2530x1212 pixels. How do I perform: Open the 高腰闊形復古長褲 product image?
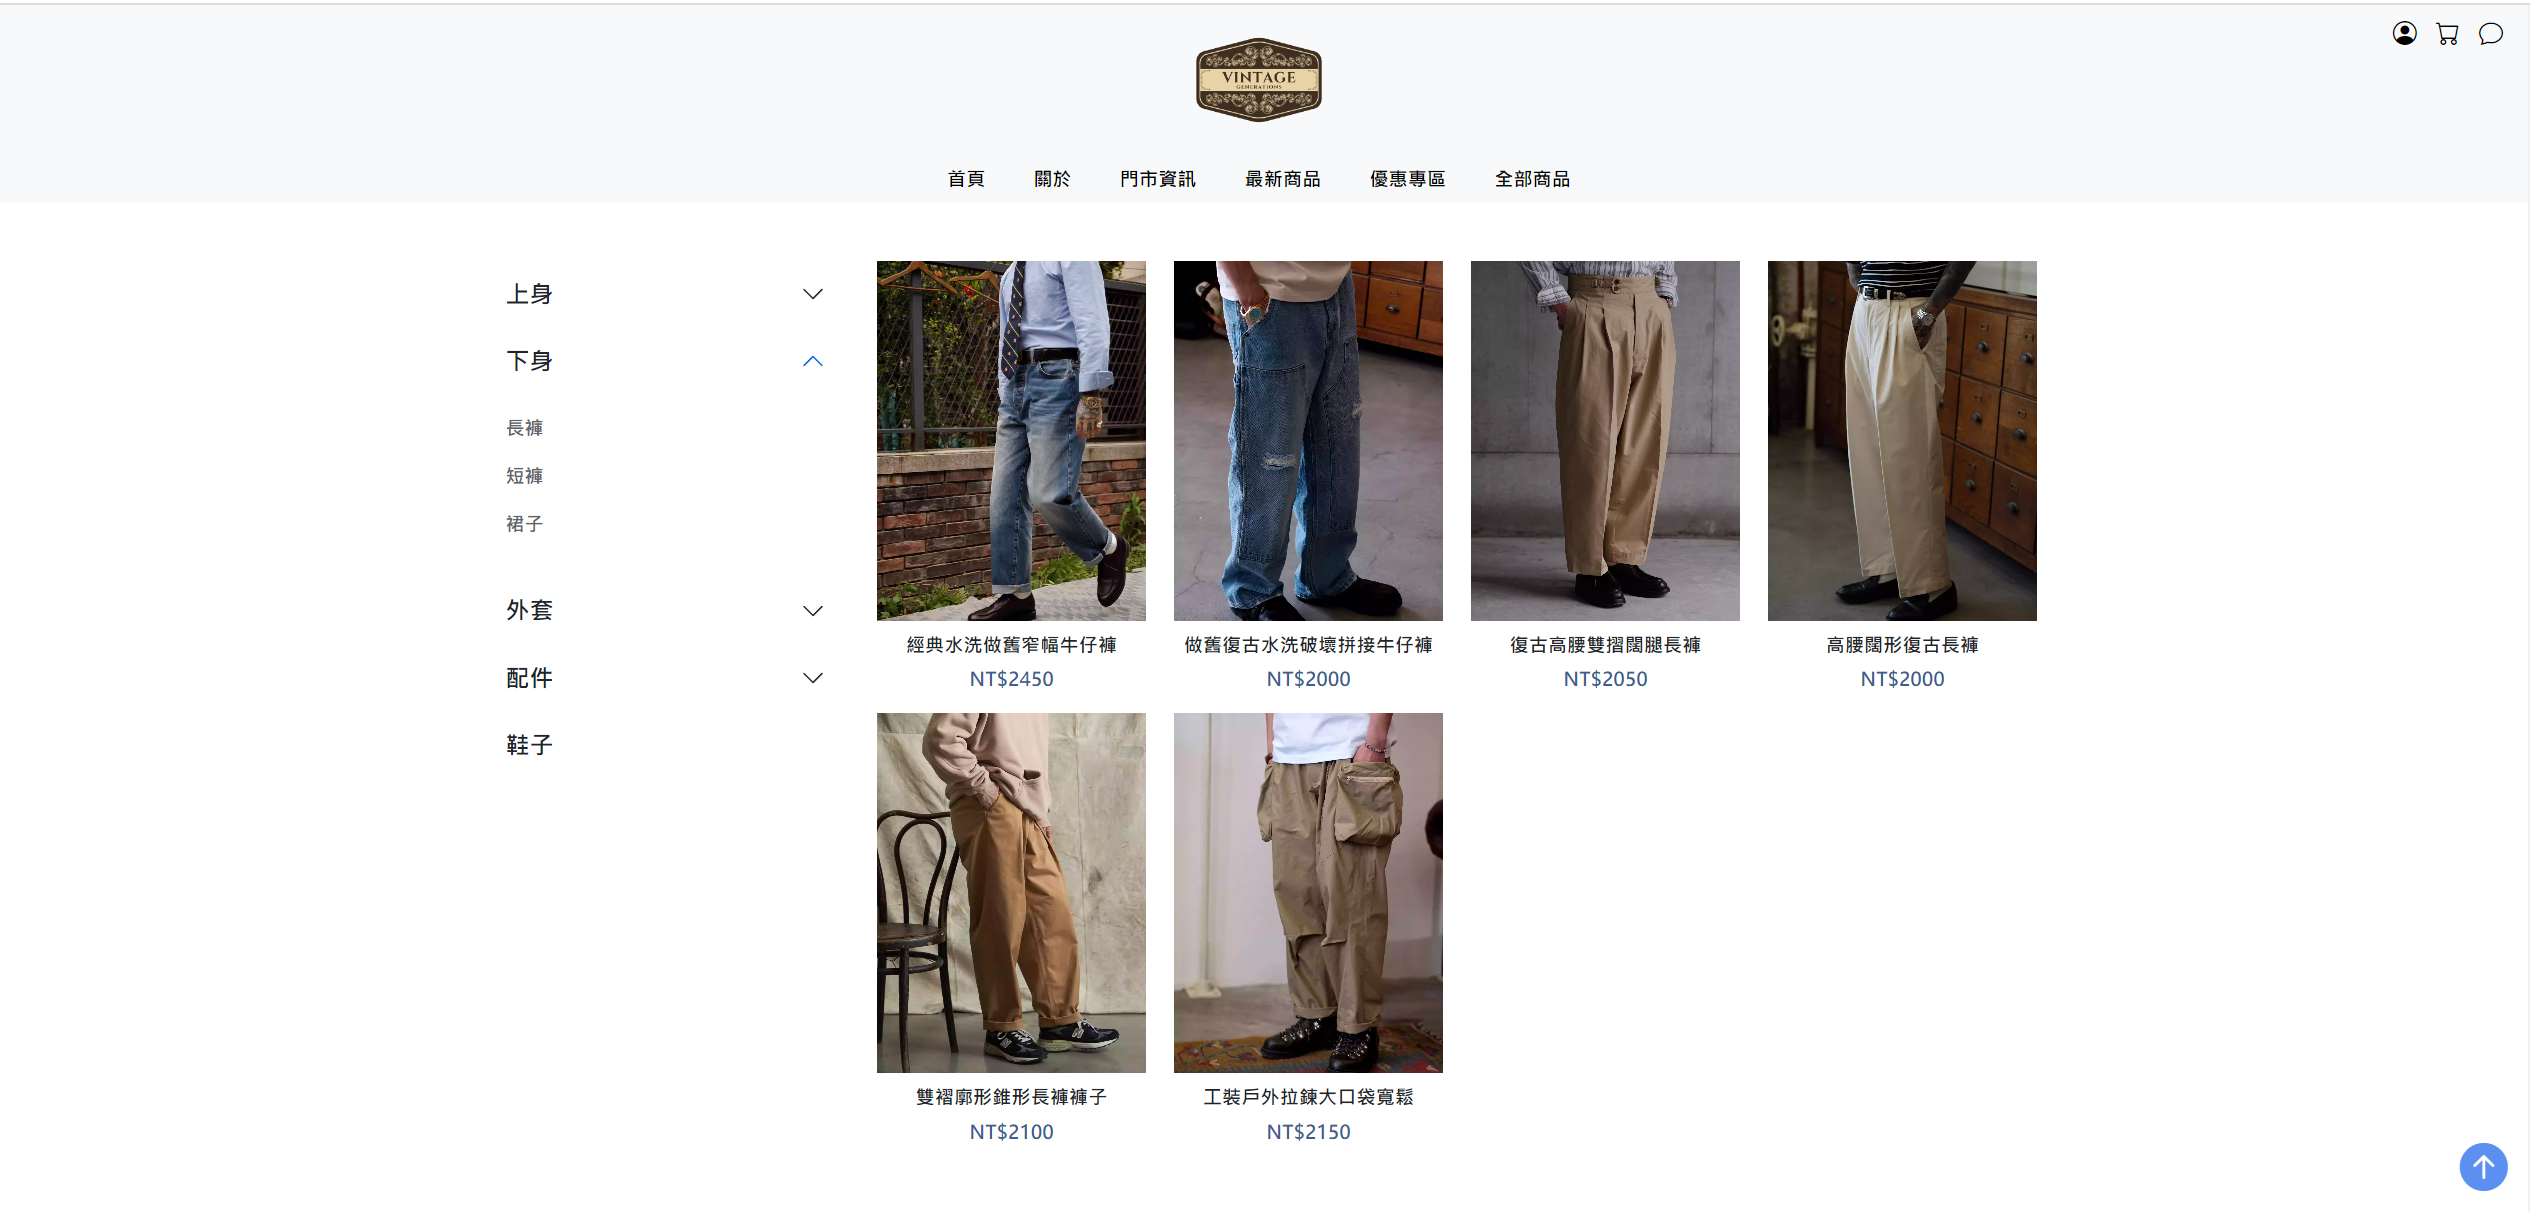click(x=1902, y=441)
